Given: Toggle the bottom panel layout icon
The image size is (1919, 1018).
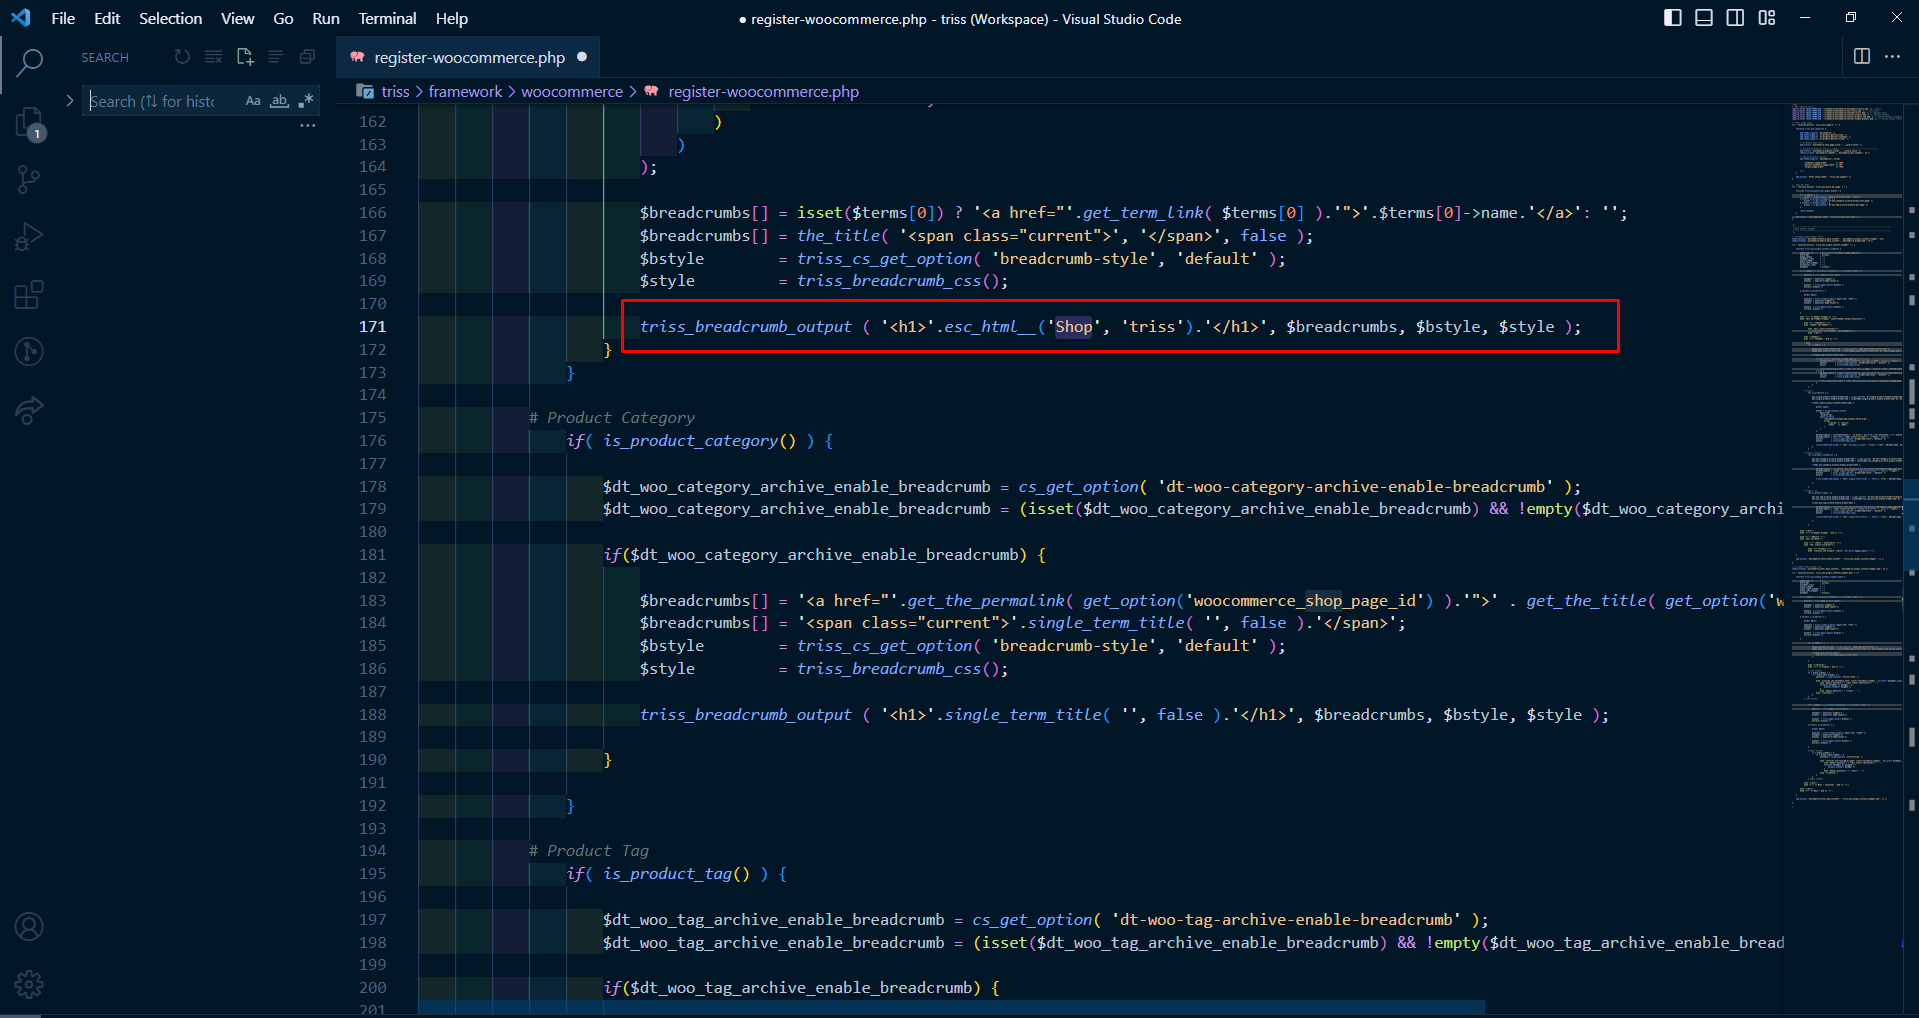Looking at the screenshot, I should click(x=1704, y=18).
